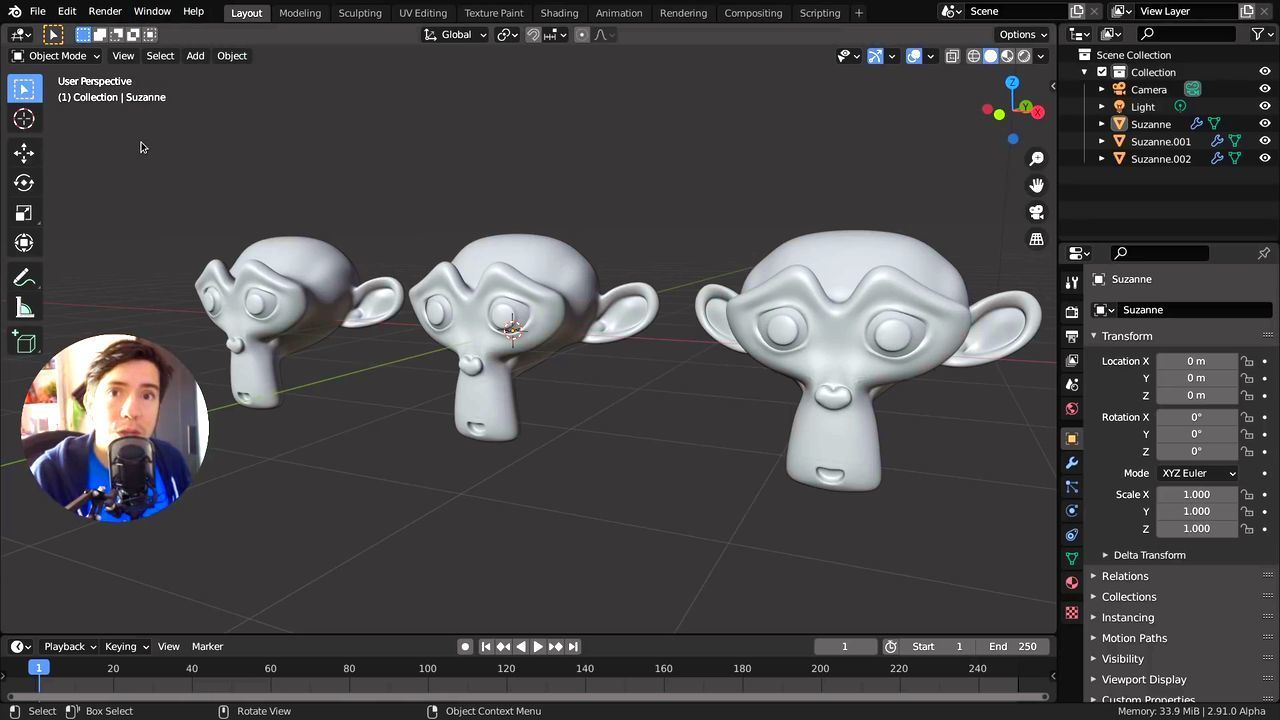Select the Scale tool

[24, 213]
